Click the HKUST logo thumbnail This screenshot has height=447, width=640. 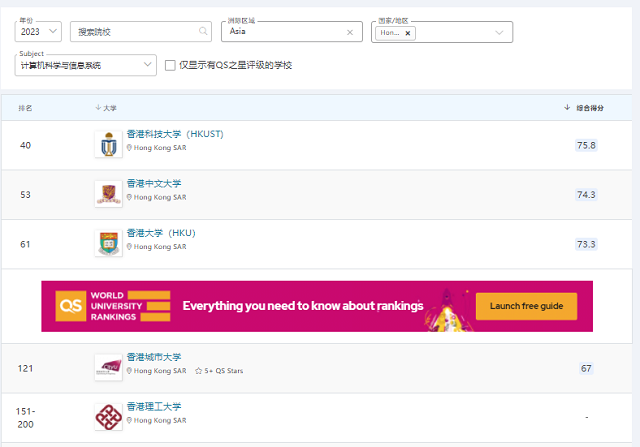coord(109,144)
